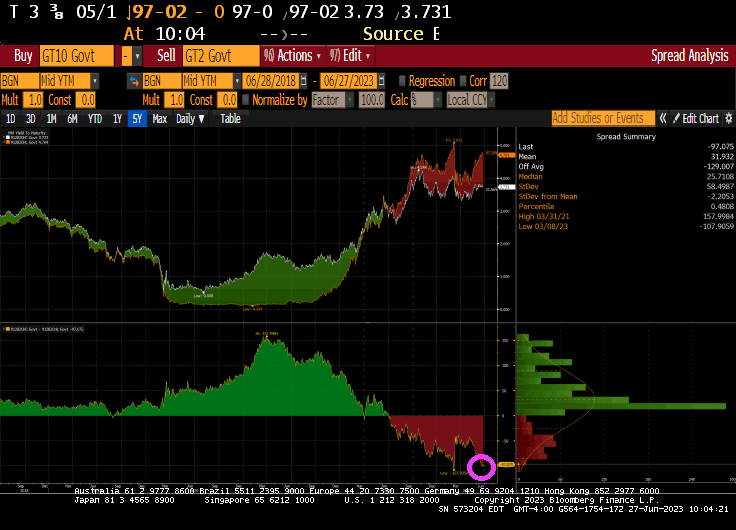Click the Table view button
This screenshot has width=736, height=530.
[x=230, y=119]
